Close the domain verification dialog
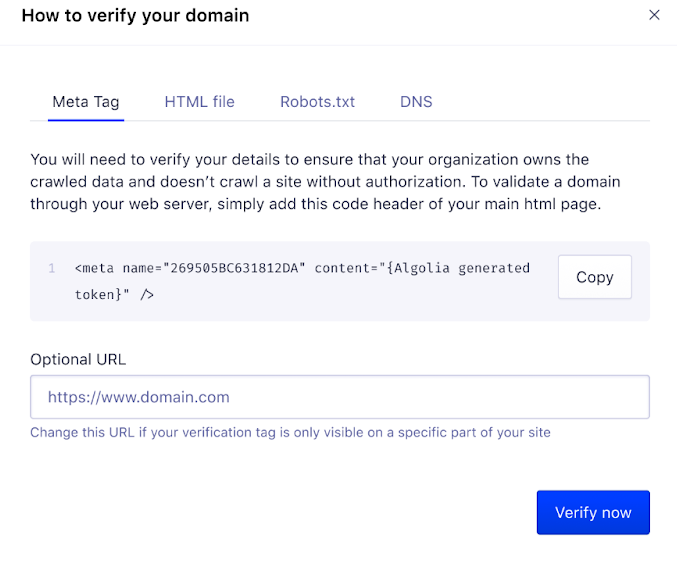The width and height of the screenshot is (677, 562). tap(655, 15)
